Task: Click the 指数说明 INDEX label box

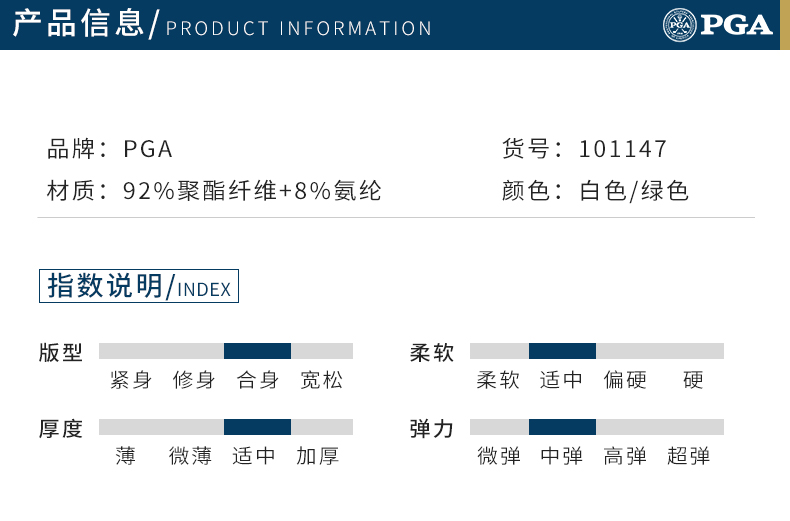Action: tap(139, 286)
